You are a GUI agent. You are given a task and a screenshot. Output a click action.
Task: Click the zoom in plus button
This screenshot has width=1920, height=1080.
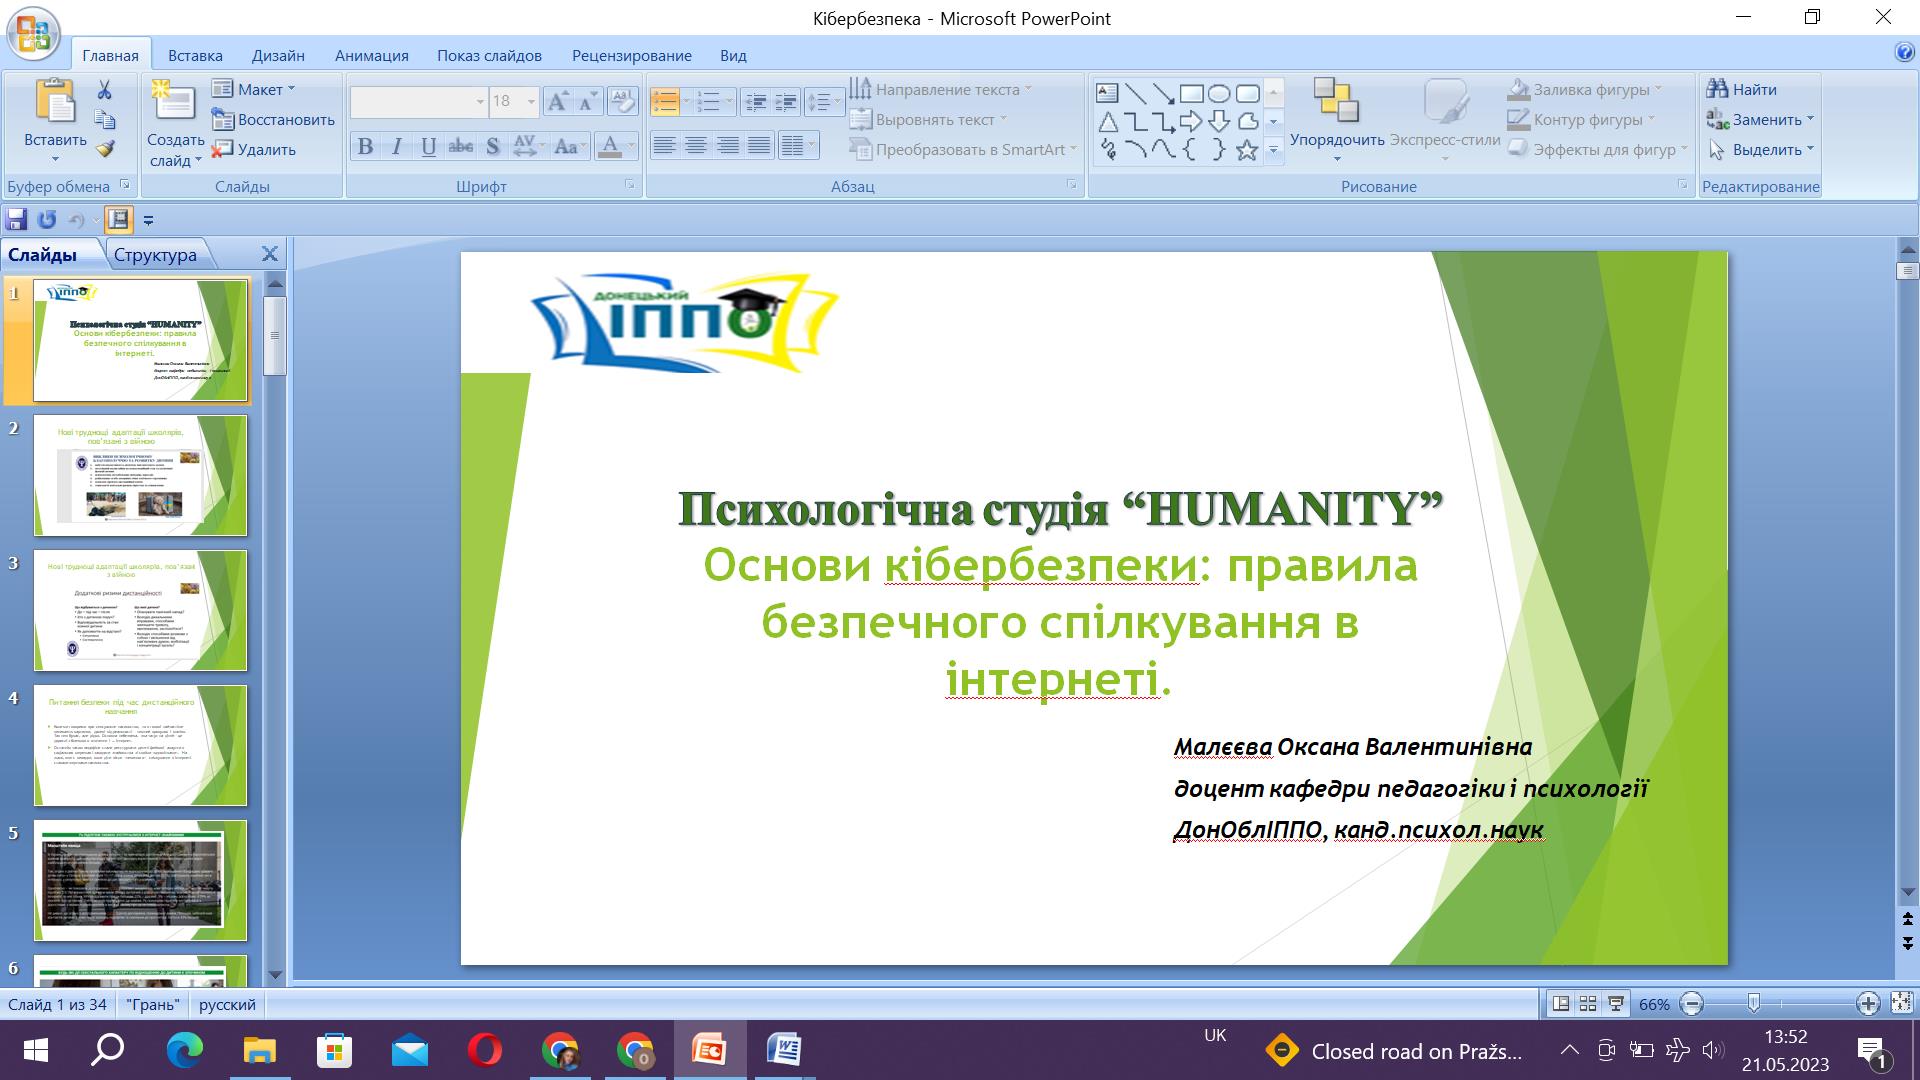(1867, 1003)
